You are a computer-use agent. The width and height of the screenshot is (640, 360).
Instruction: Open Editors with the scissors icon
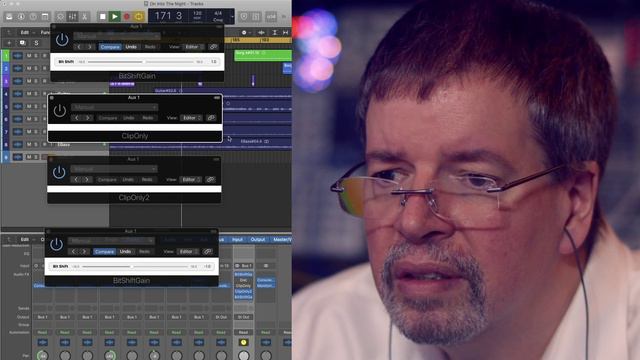(x=84, y=16)
